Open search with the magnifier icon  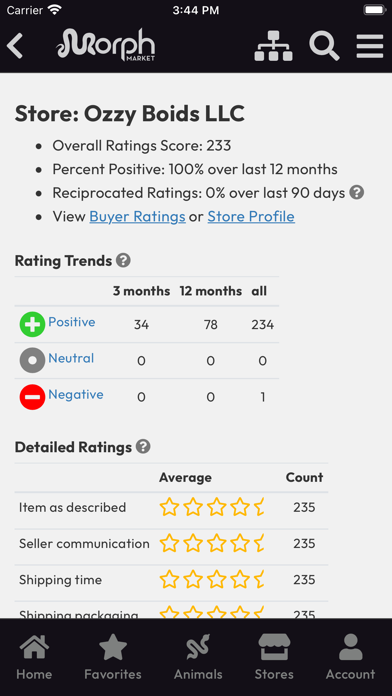[325, 46]
